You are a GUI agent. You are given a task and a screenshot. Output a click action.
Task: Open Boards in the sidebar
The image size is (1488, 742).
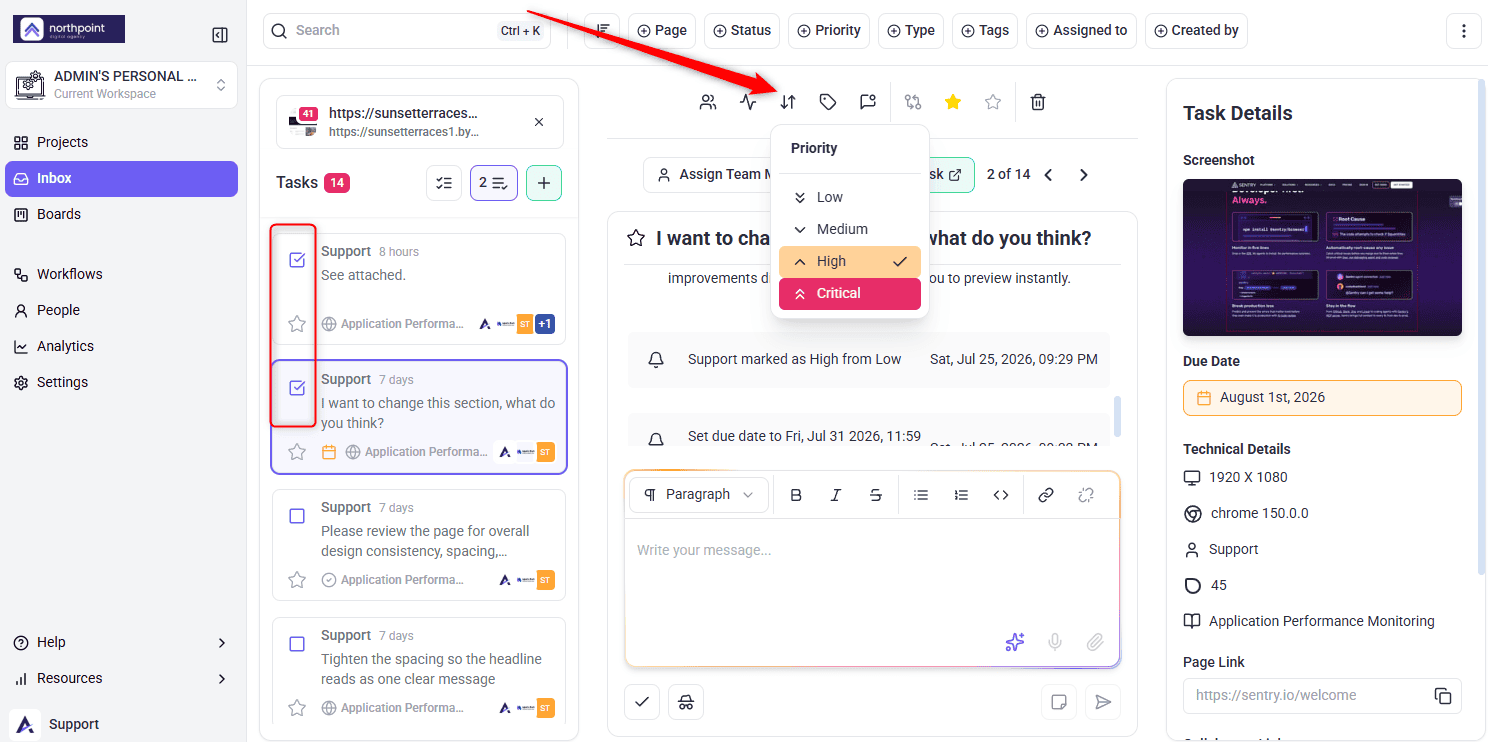click(x=121, y=214)
